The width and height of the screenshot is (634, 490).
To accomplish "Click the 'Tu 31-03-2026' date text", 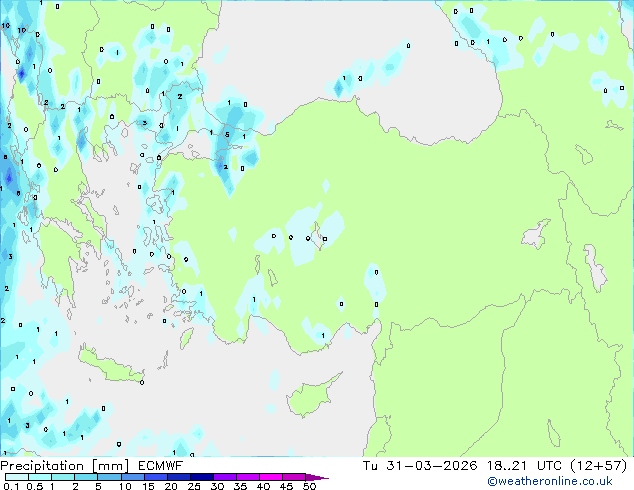I will tap(420, 466).
